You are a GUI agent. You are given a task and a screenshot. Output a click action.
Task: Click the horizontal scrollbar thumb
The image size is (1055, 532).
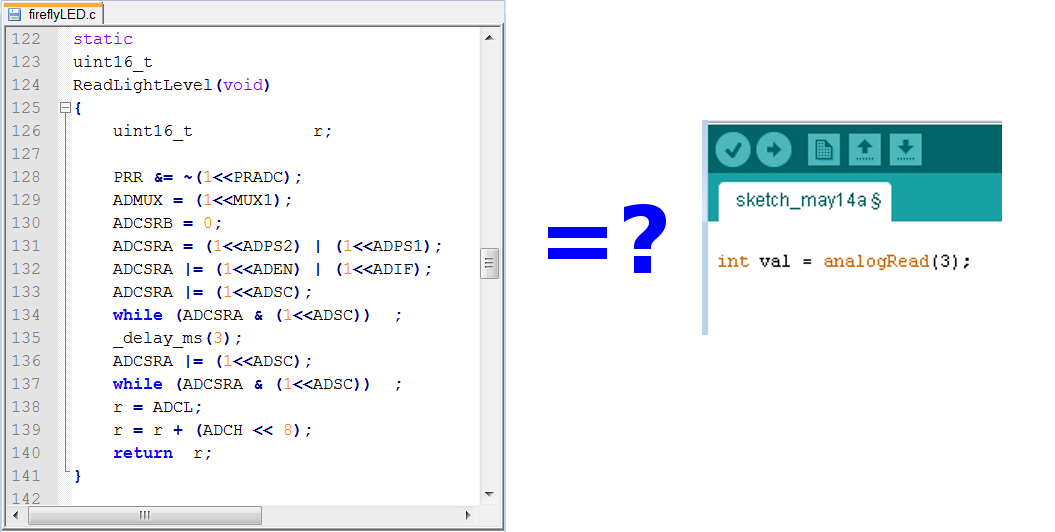coord(145,516)
